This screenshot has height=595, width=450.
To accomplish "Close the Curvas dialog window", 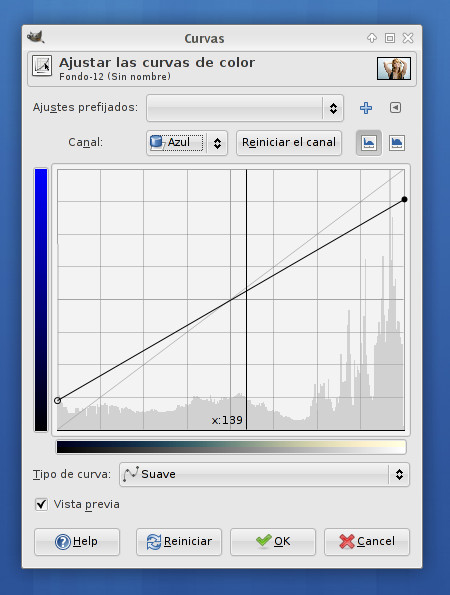I will pos(408,38).
